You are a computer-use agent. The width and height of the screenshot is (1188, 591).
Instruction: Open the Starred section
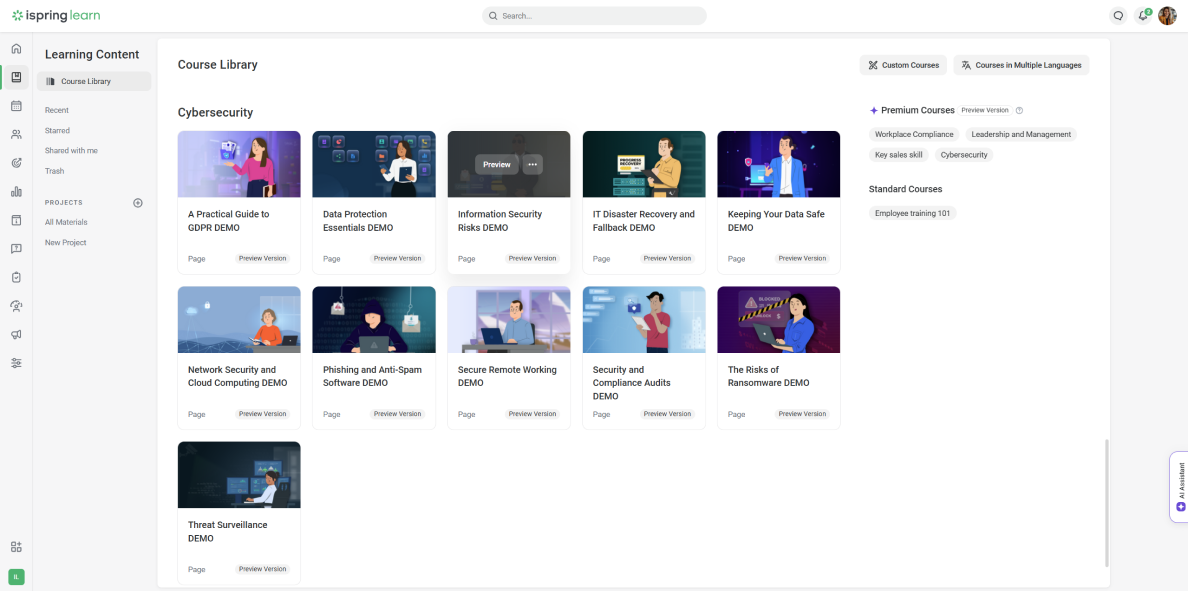coord(58,131)
